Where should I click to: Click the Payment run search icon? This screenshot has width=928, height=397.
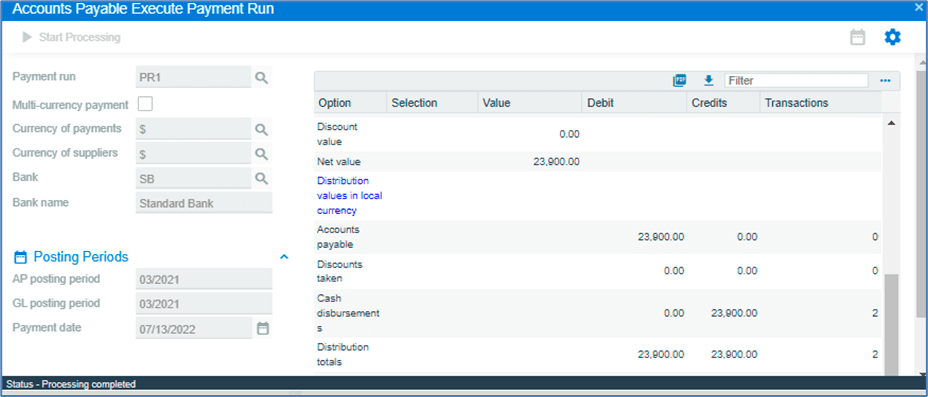tap(262, 77)
